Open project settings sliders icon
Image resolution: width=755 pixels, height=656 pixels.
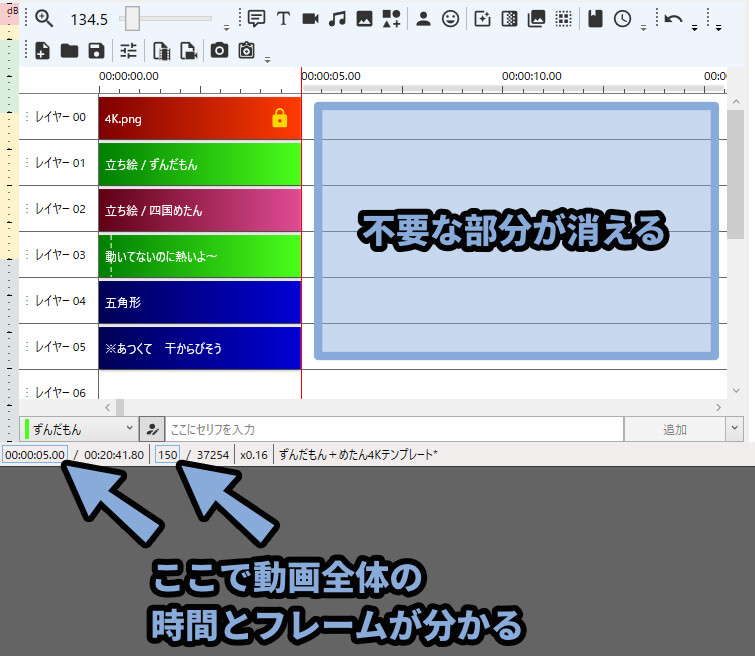128,51
